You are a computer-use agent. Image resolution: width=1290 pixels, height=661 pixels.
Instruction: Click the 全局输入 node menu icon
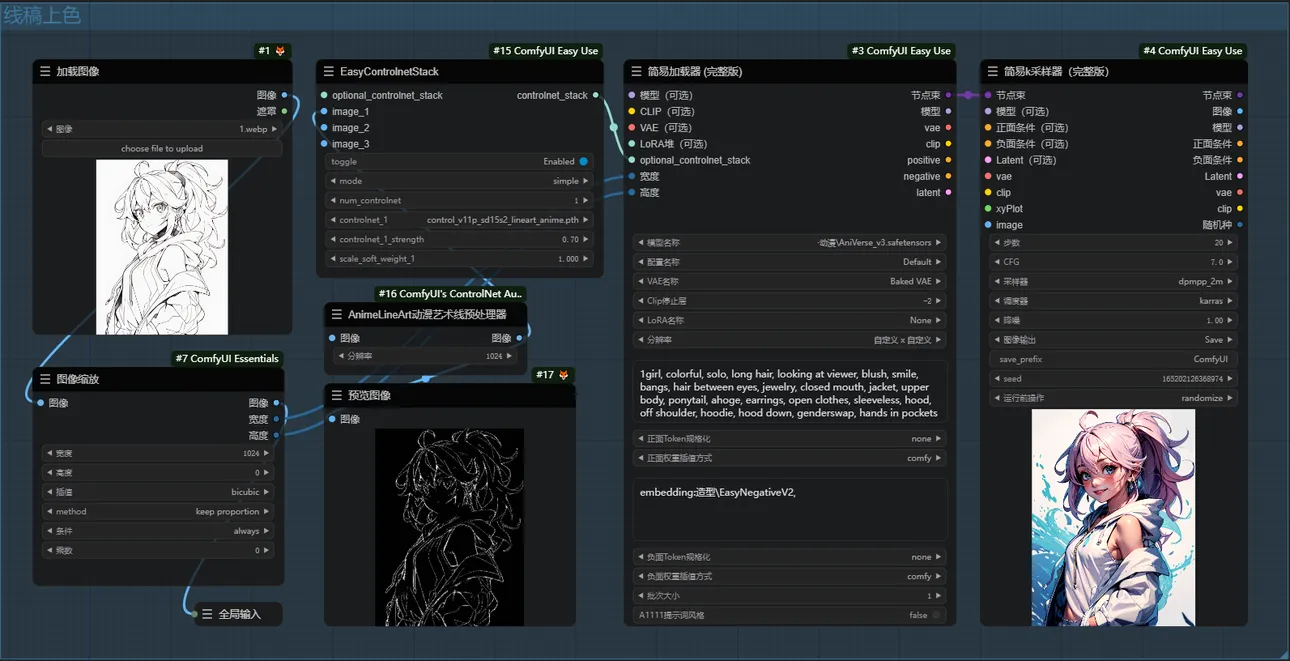(207, 614)
